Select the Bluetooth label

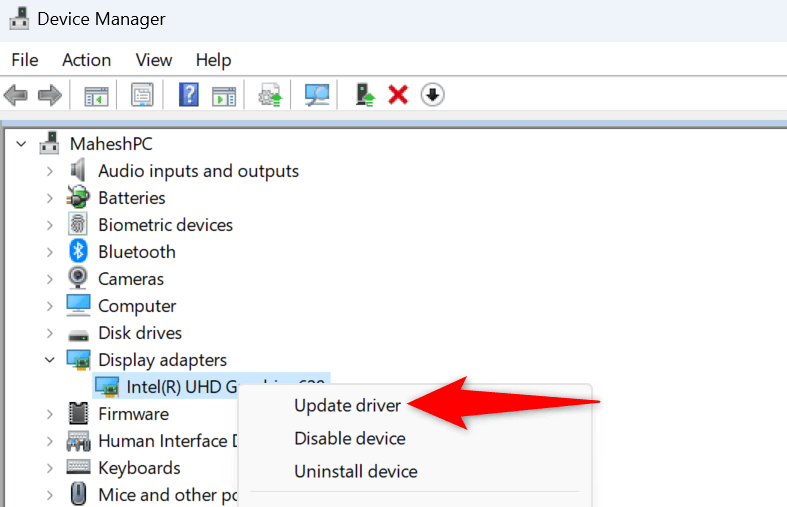(x=137, y=251)
